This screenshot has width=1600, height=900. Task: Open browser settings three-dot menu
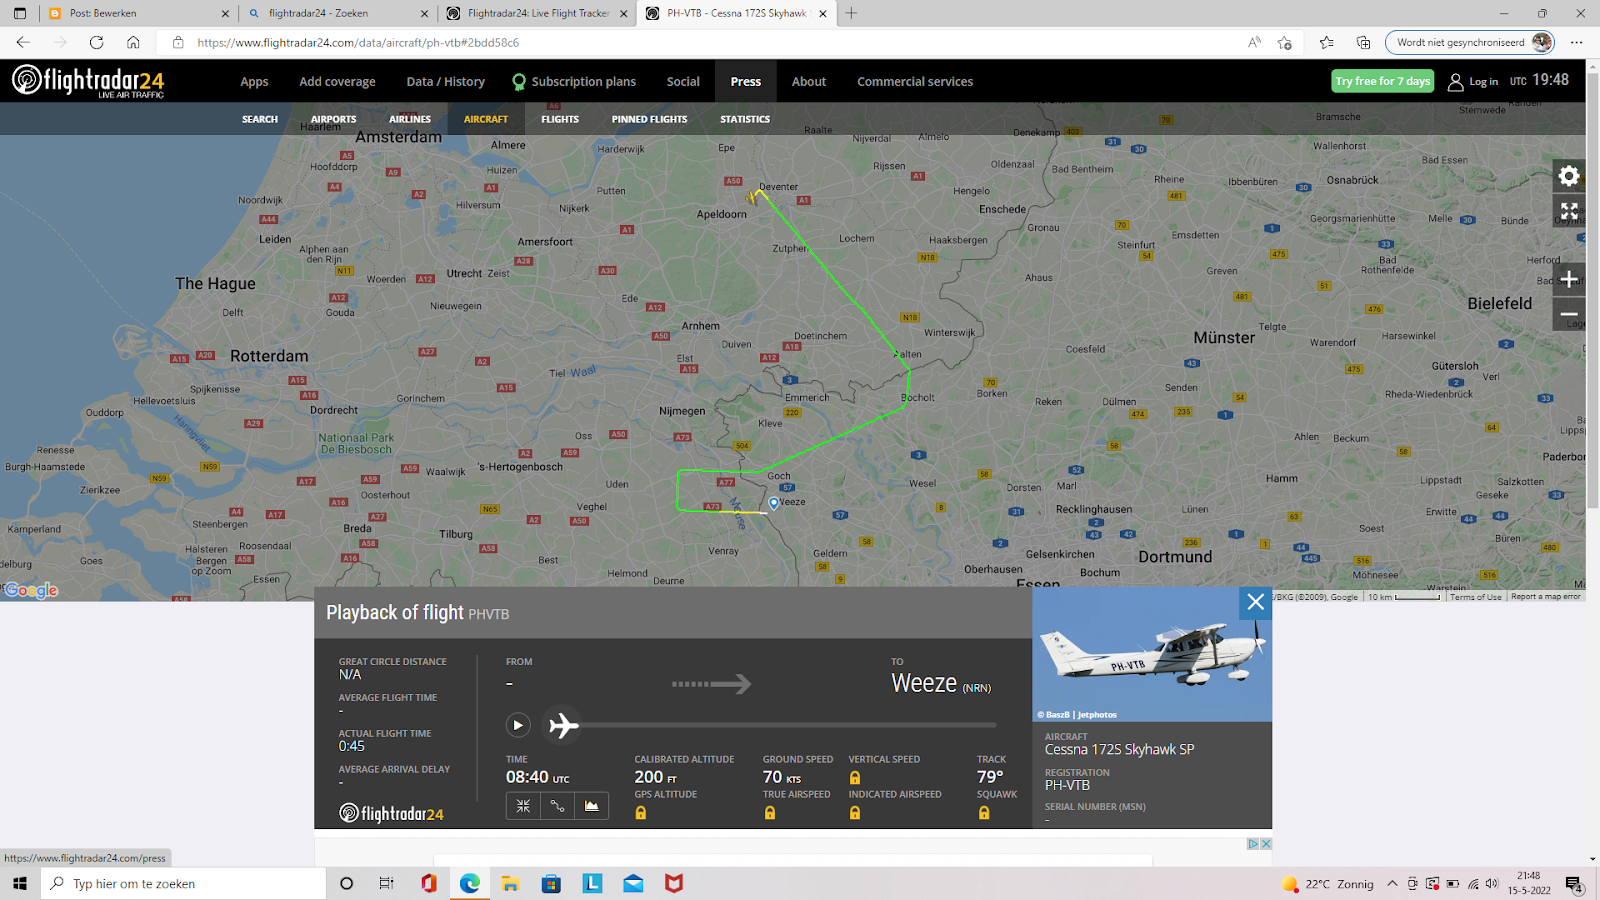click(1577, 42)
